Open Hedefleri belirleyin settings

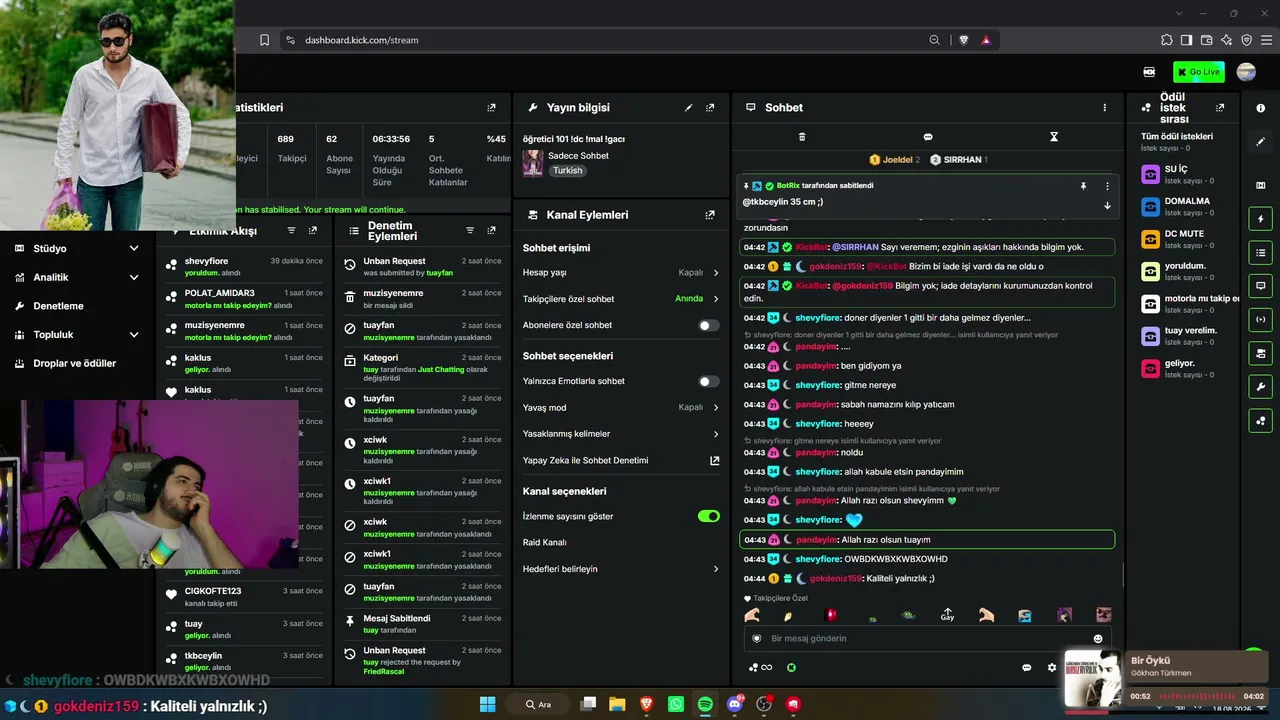(x=621, y=569)
